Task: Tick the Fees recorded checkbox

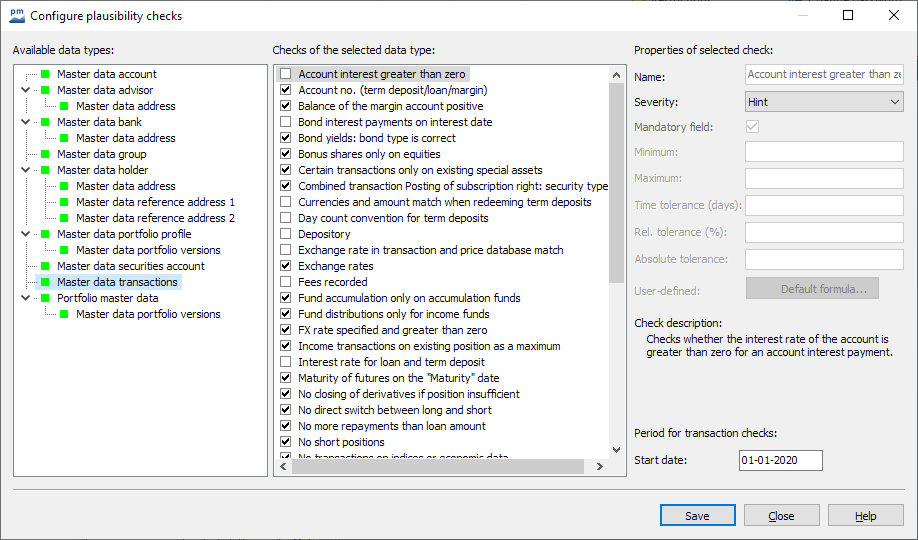Action: point(286,282)
